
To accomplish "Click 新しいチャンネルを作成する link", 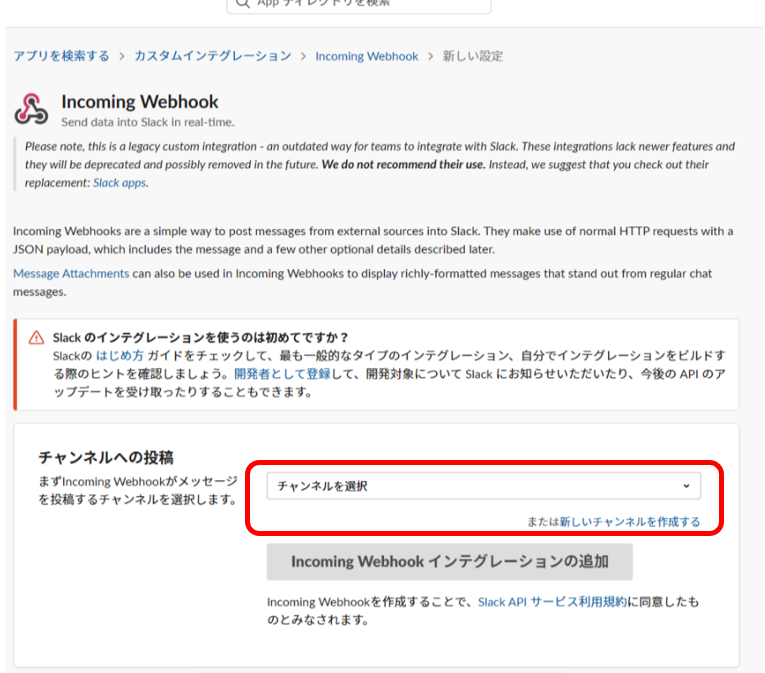I will (x=630, y=522).
